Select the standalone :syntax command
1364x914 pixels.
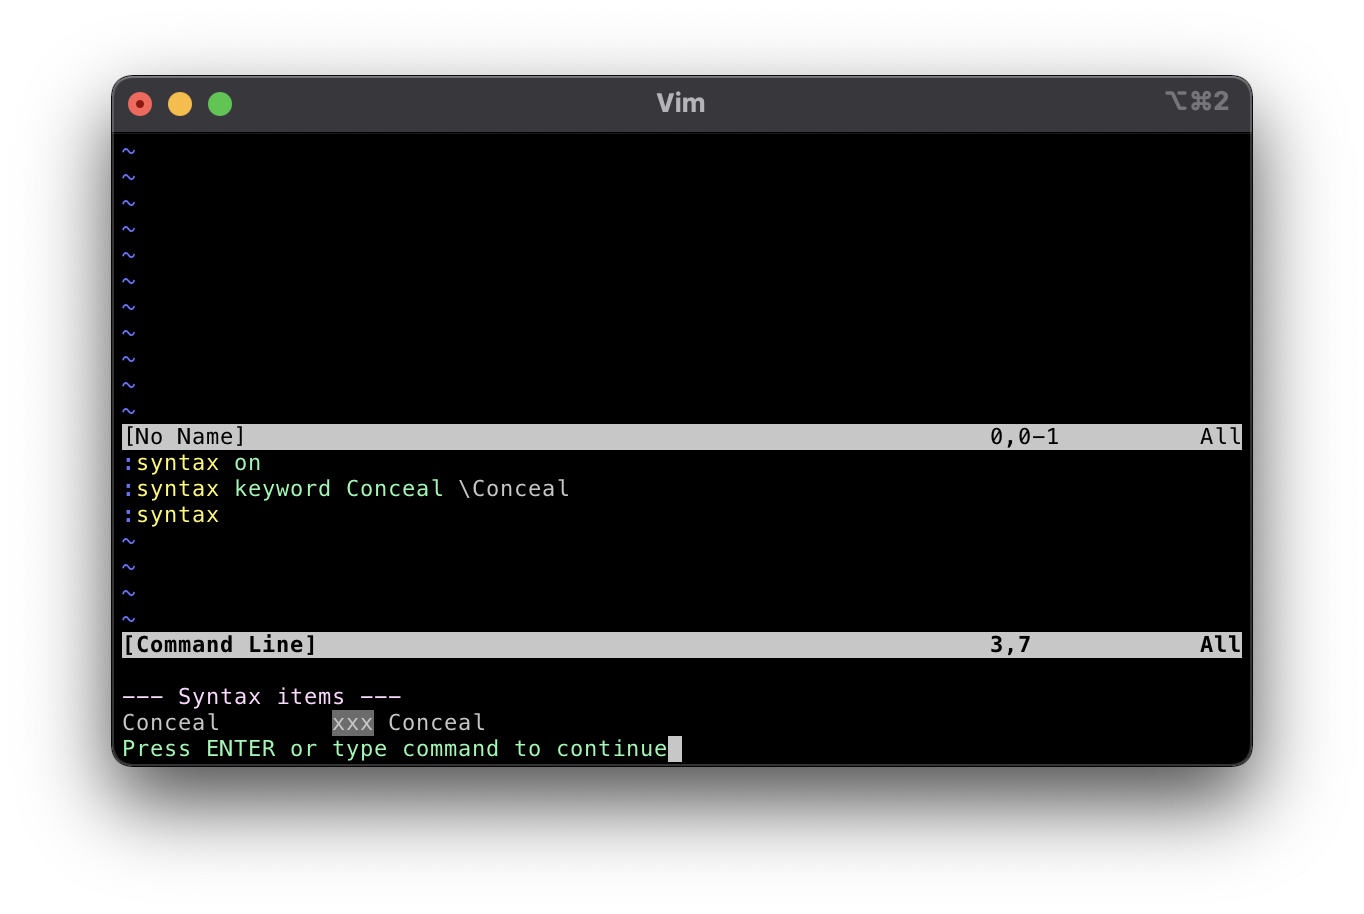point(172,514)
